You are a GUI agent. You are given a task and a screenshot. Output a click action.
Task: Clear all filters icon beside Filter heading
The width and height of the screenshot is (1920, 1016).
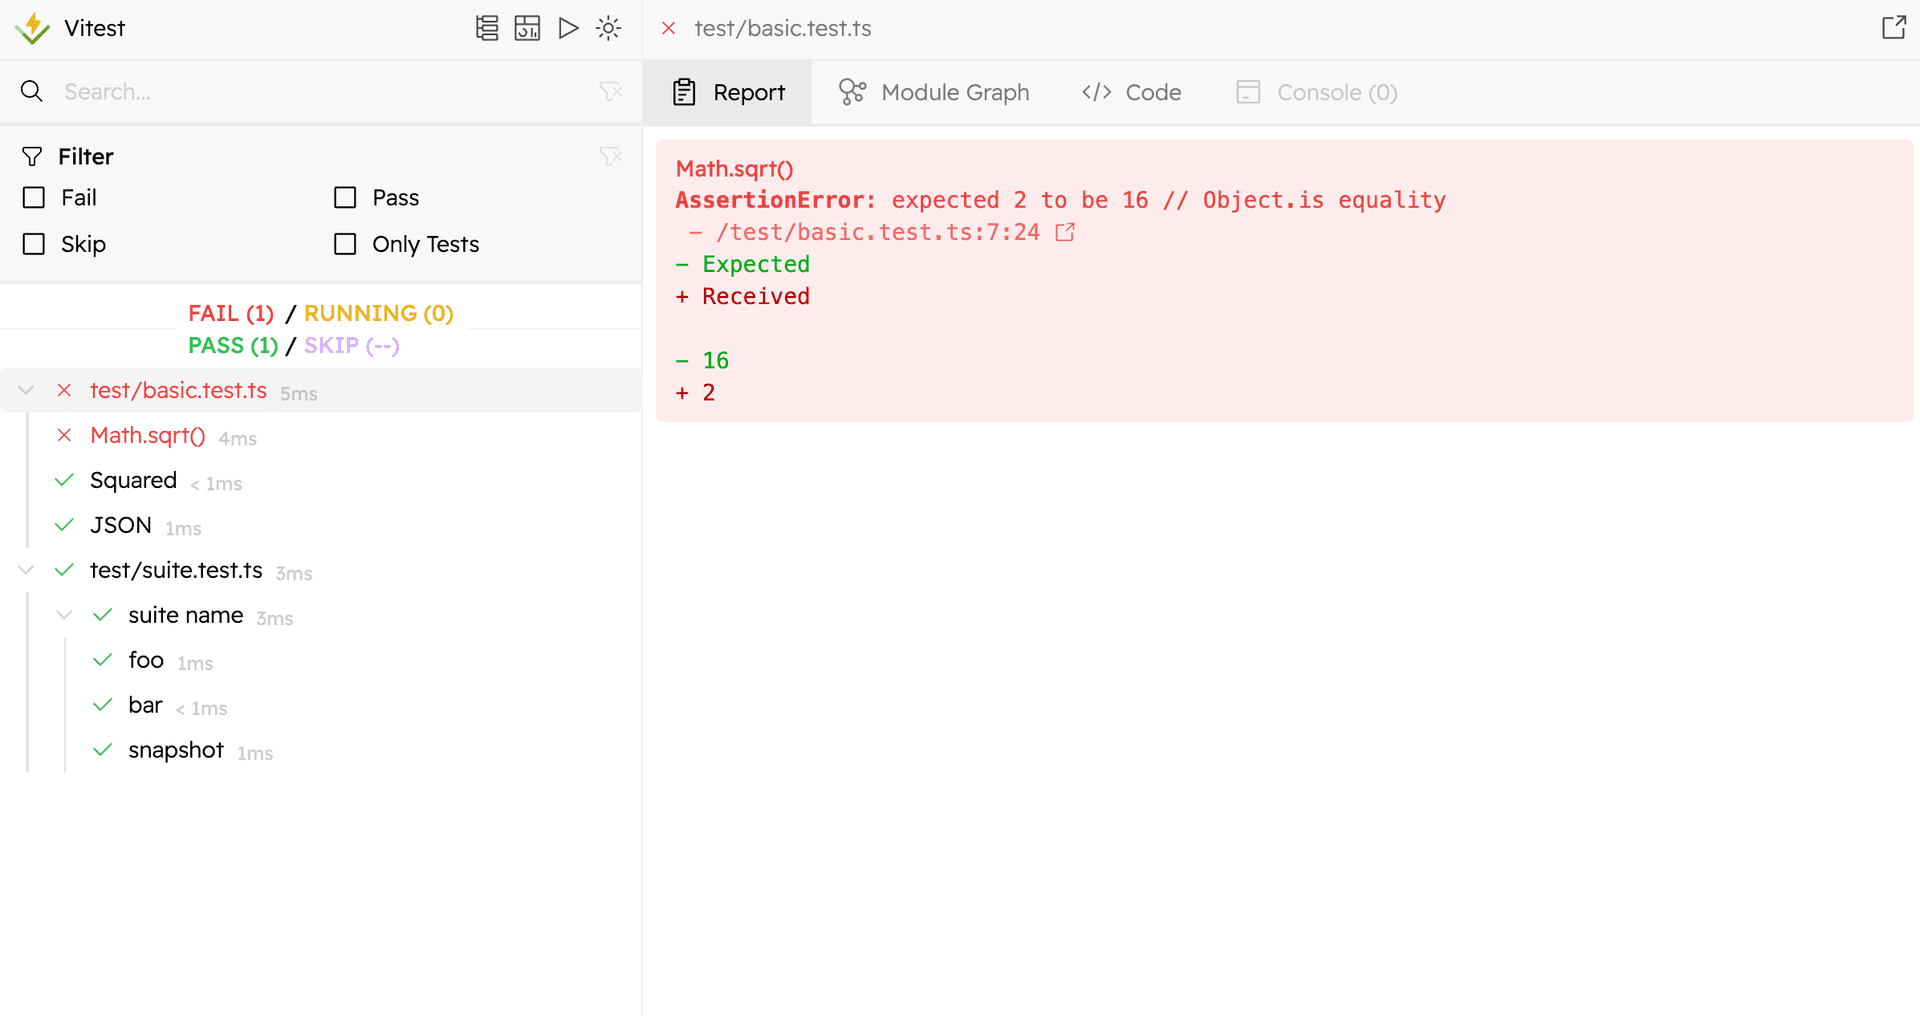coord(610,156)
